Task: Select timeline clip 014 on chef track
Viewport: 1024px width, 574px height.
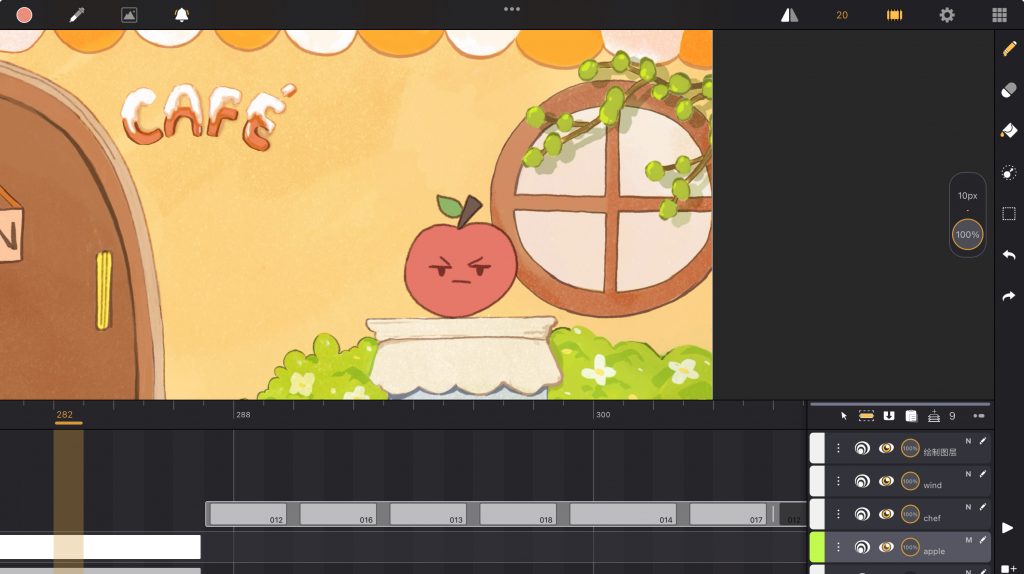Action: (622, 514)
